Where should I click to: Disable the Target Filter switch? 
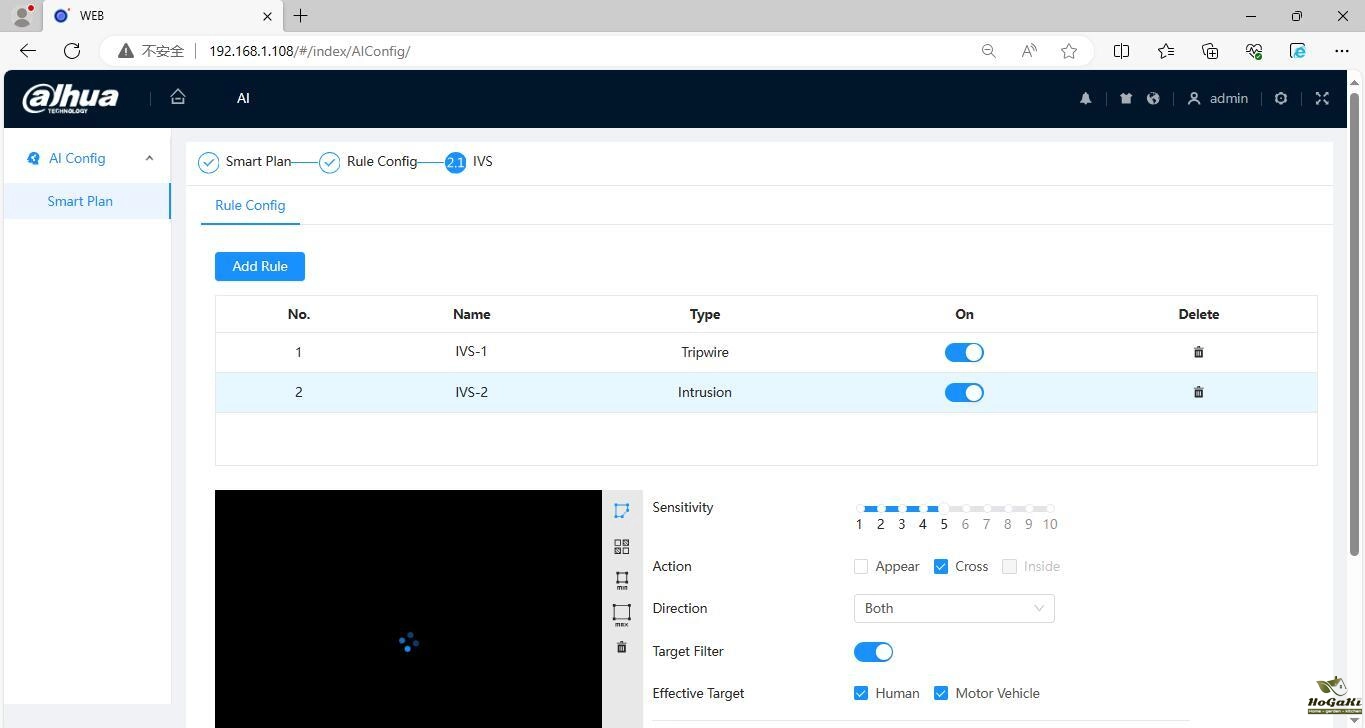tap(873, 652)
